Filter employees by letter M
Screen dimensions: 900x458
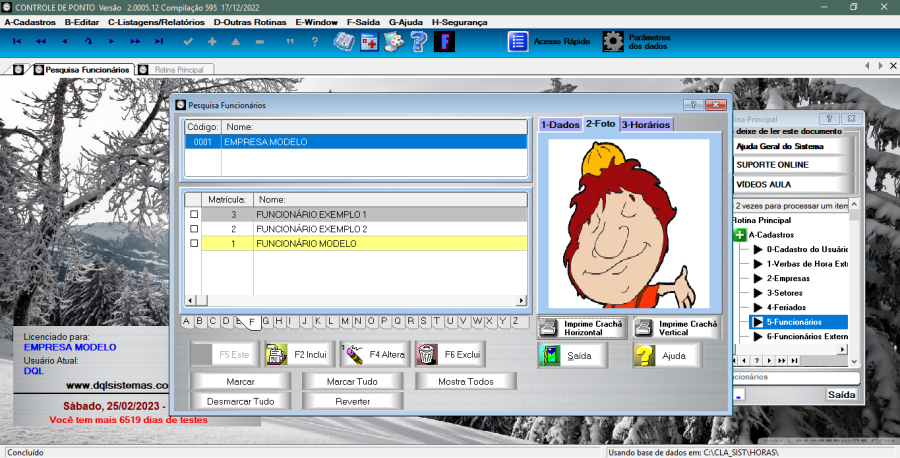click(344, 321)
